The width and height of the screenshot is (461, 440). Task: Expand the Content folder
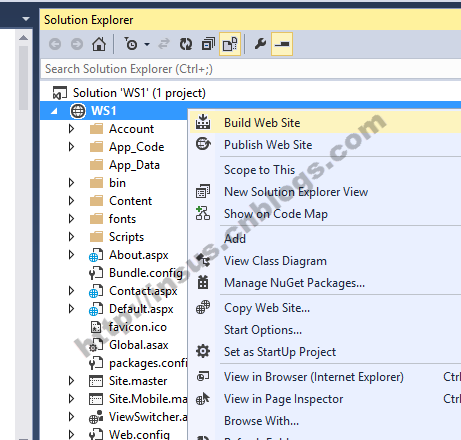pos(71,201)
